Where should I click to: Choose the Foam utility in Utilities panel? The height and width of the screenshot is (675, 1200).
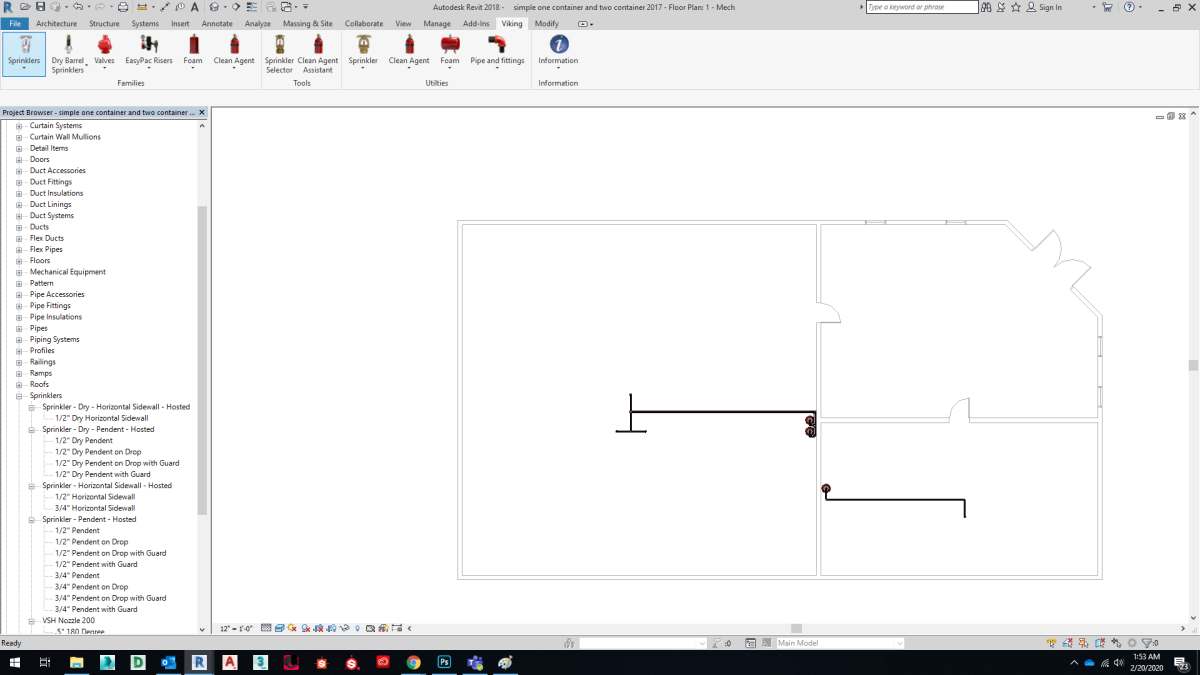coord(450,53)
